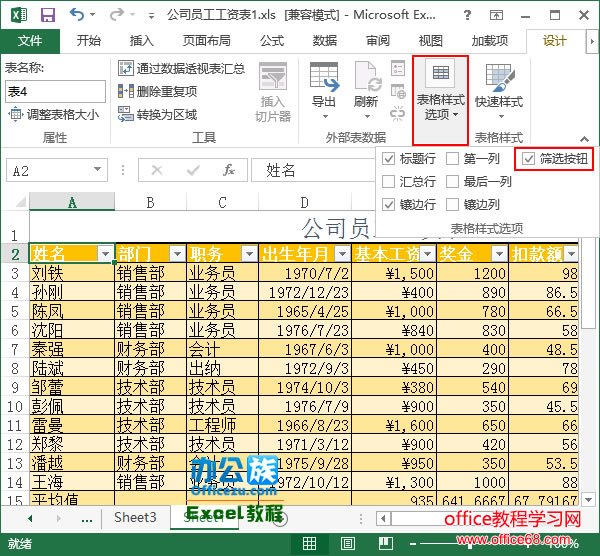Enable the 汇总行 (Total Row) checkbox

point(389,181)
